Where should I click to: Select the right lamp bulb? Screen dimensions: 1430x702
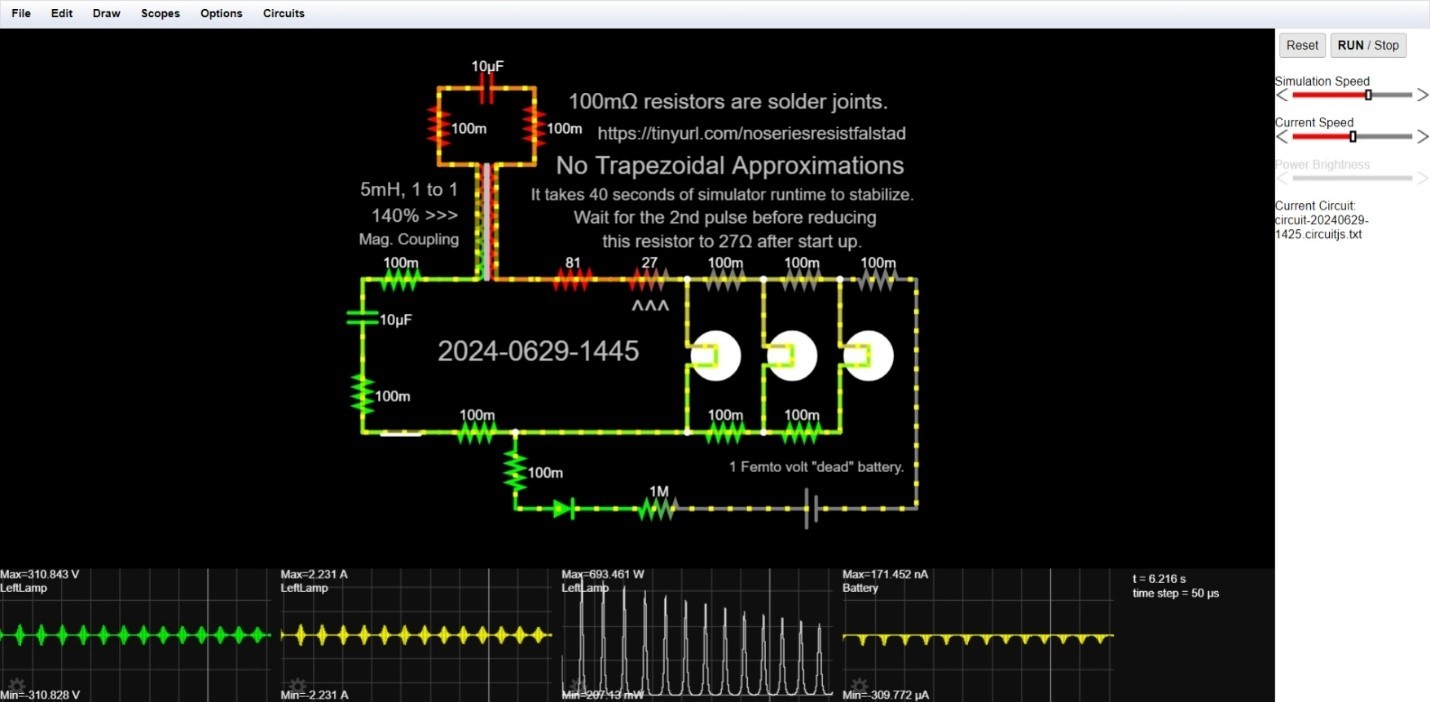point(867,355)
